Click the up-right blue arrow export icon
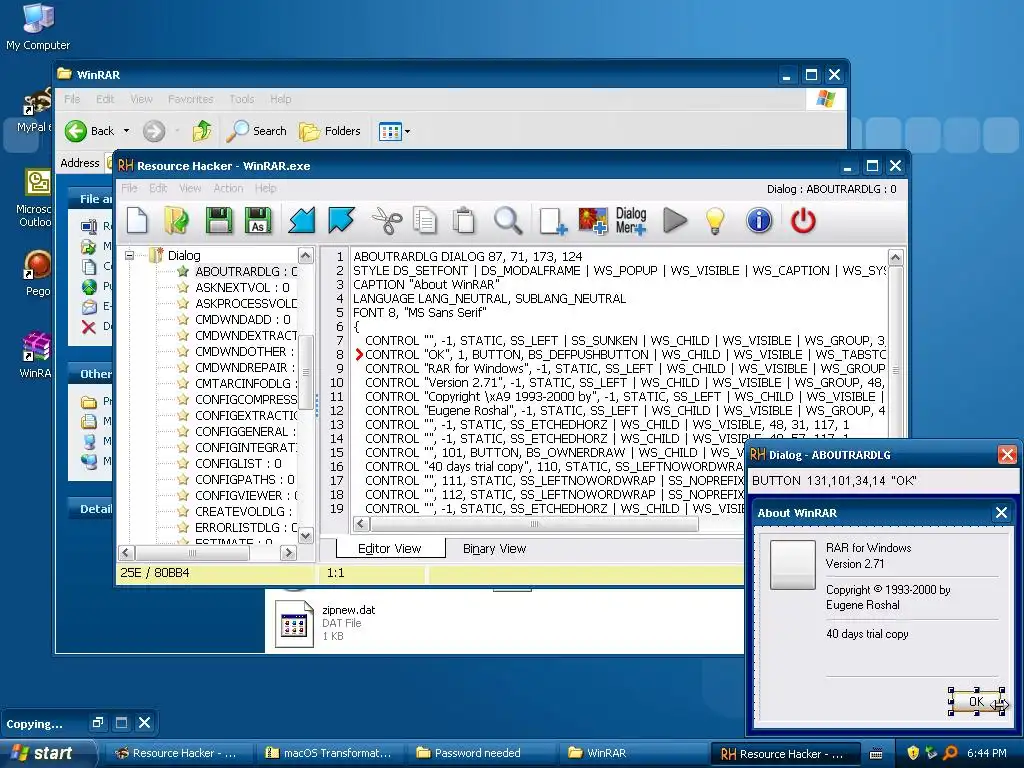The height and width of the screenshot is (768, 1024). pos(341,220)
